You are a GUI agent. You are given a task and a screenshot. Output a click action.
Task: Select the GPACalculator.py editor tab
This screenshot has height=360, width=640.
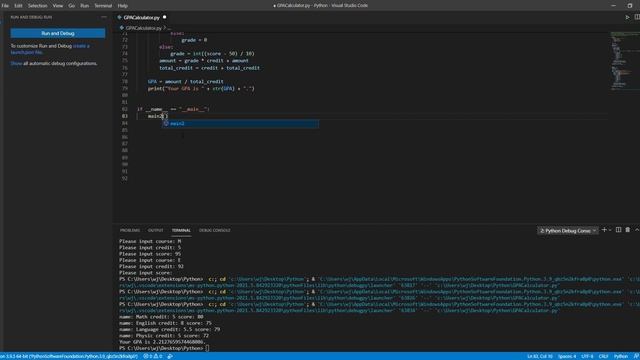pyautogui.click(x=142, y=18)
